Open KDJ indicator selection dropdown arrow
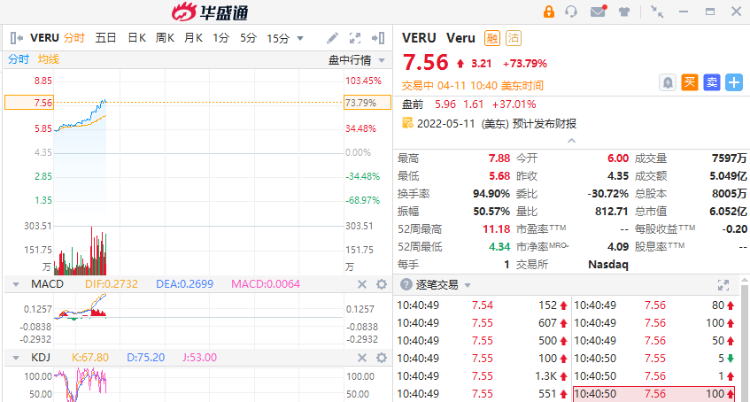The height and width of the screenshot is (402, 750). point(16,357)
